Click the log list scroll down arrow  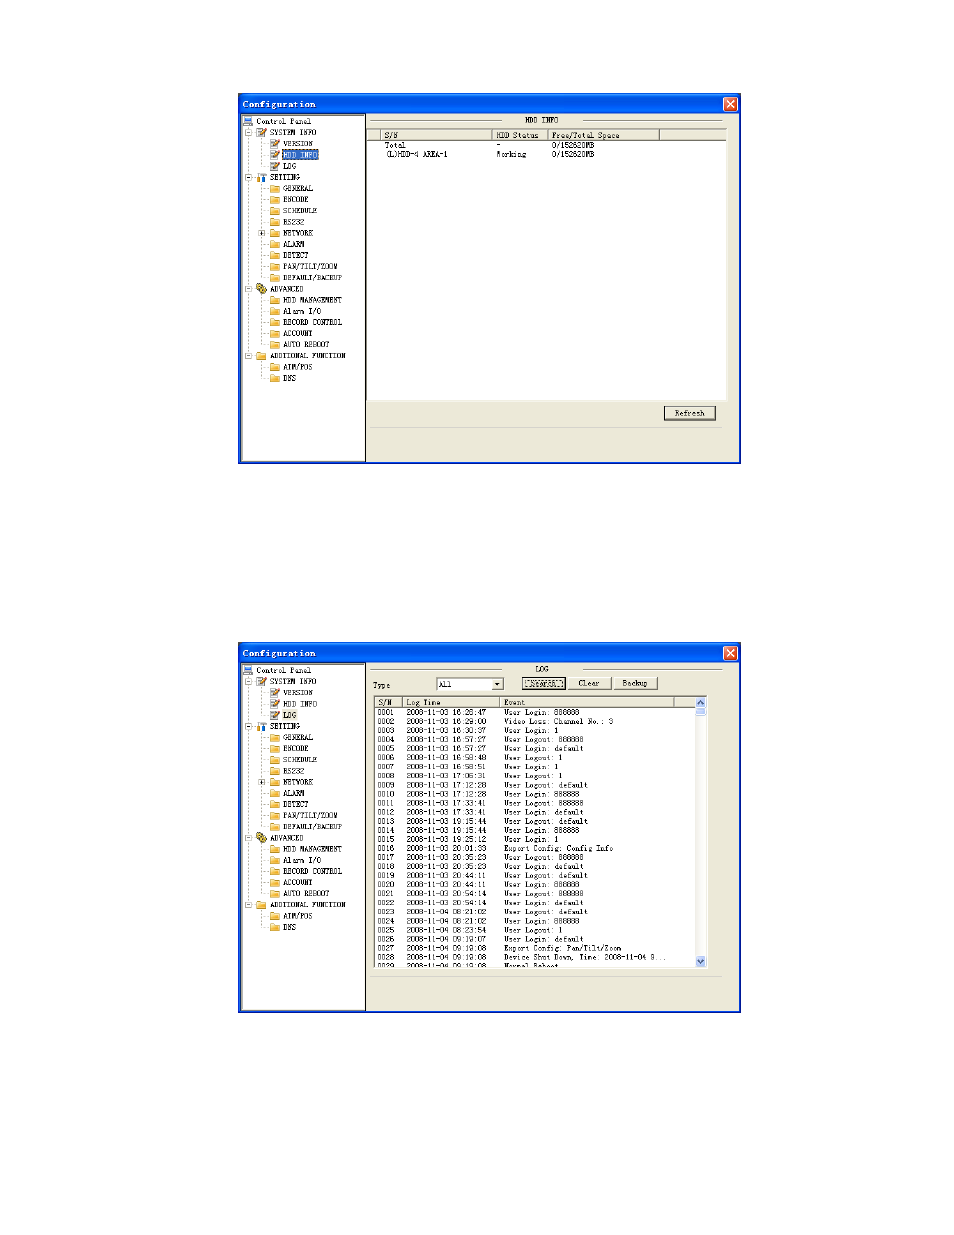tap(700, 961)
